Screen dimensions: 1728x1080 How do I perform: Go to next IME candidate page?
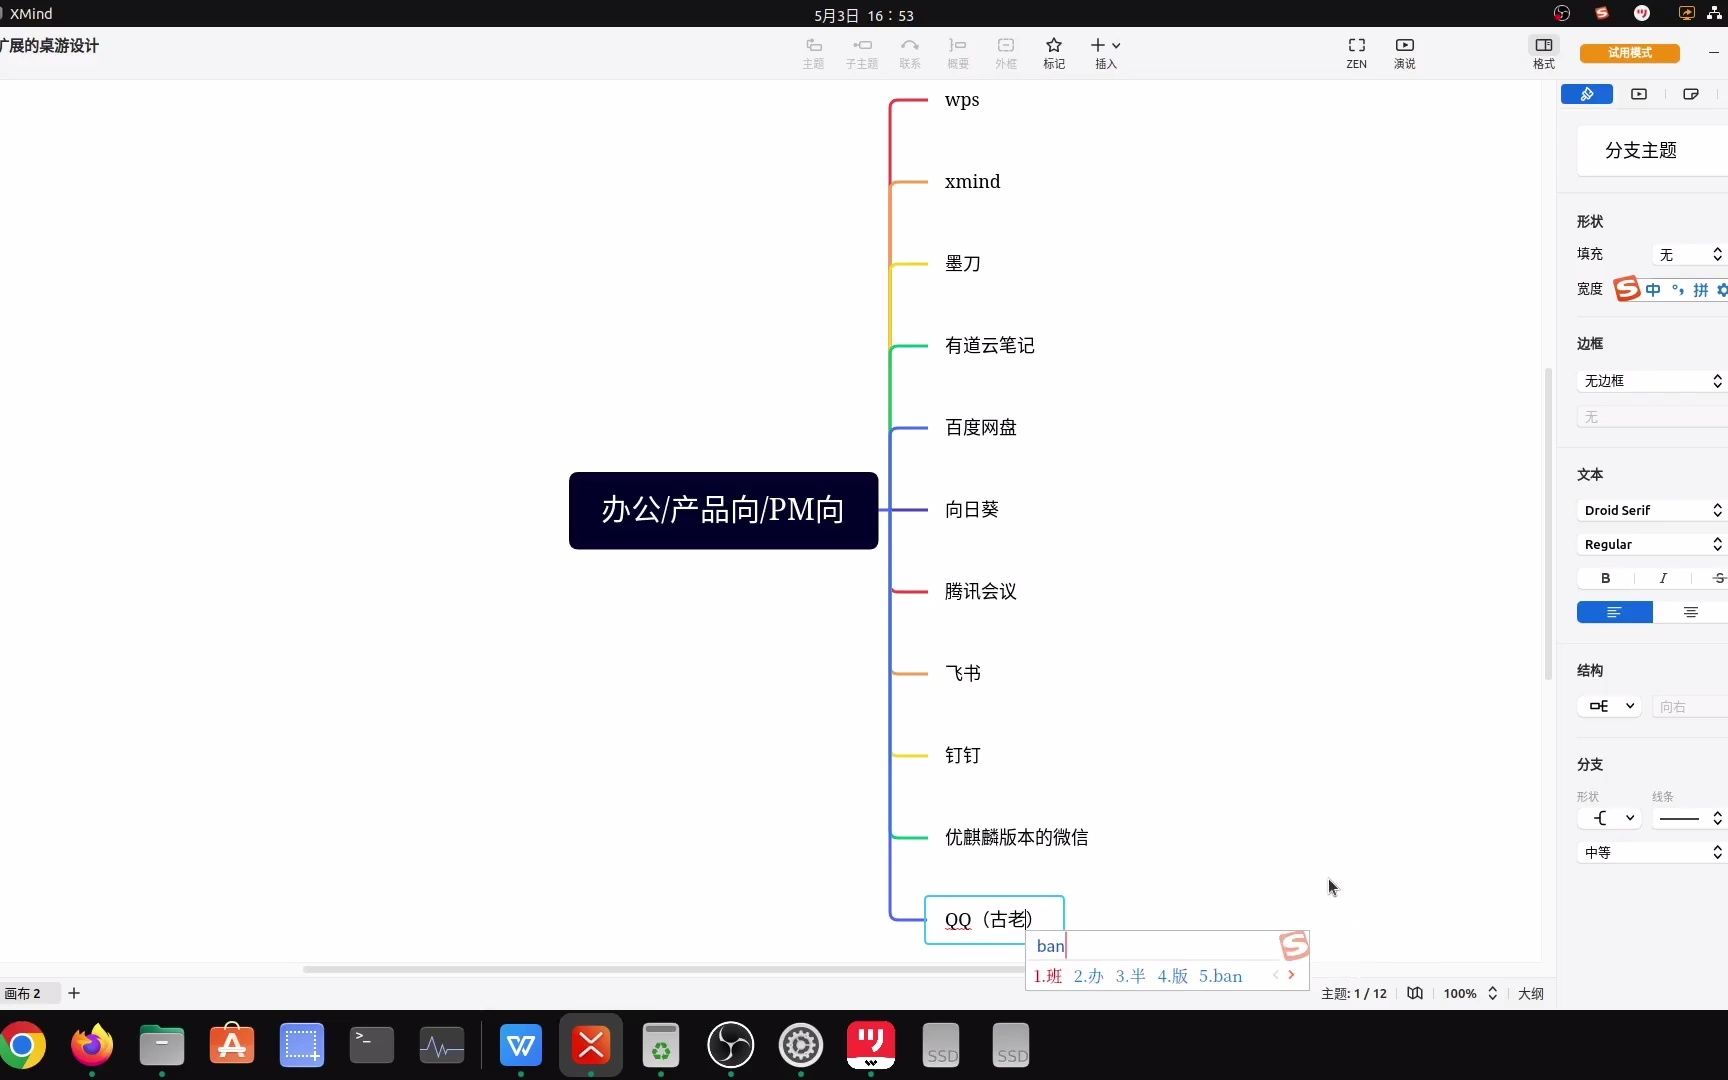1291,975
